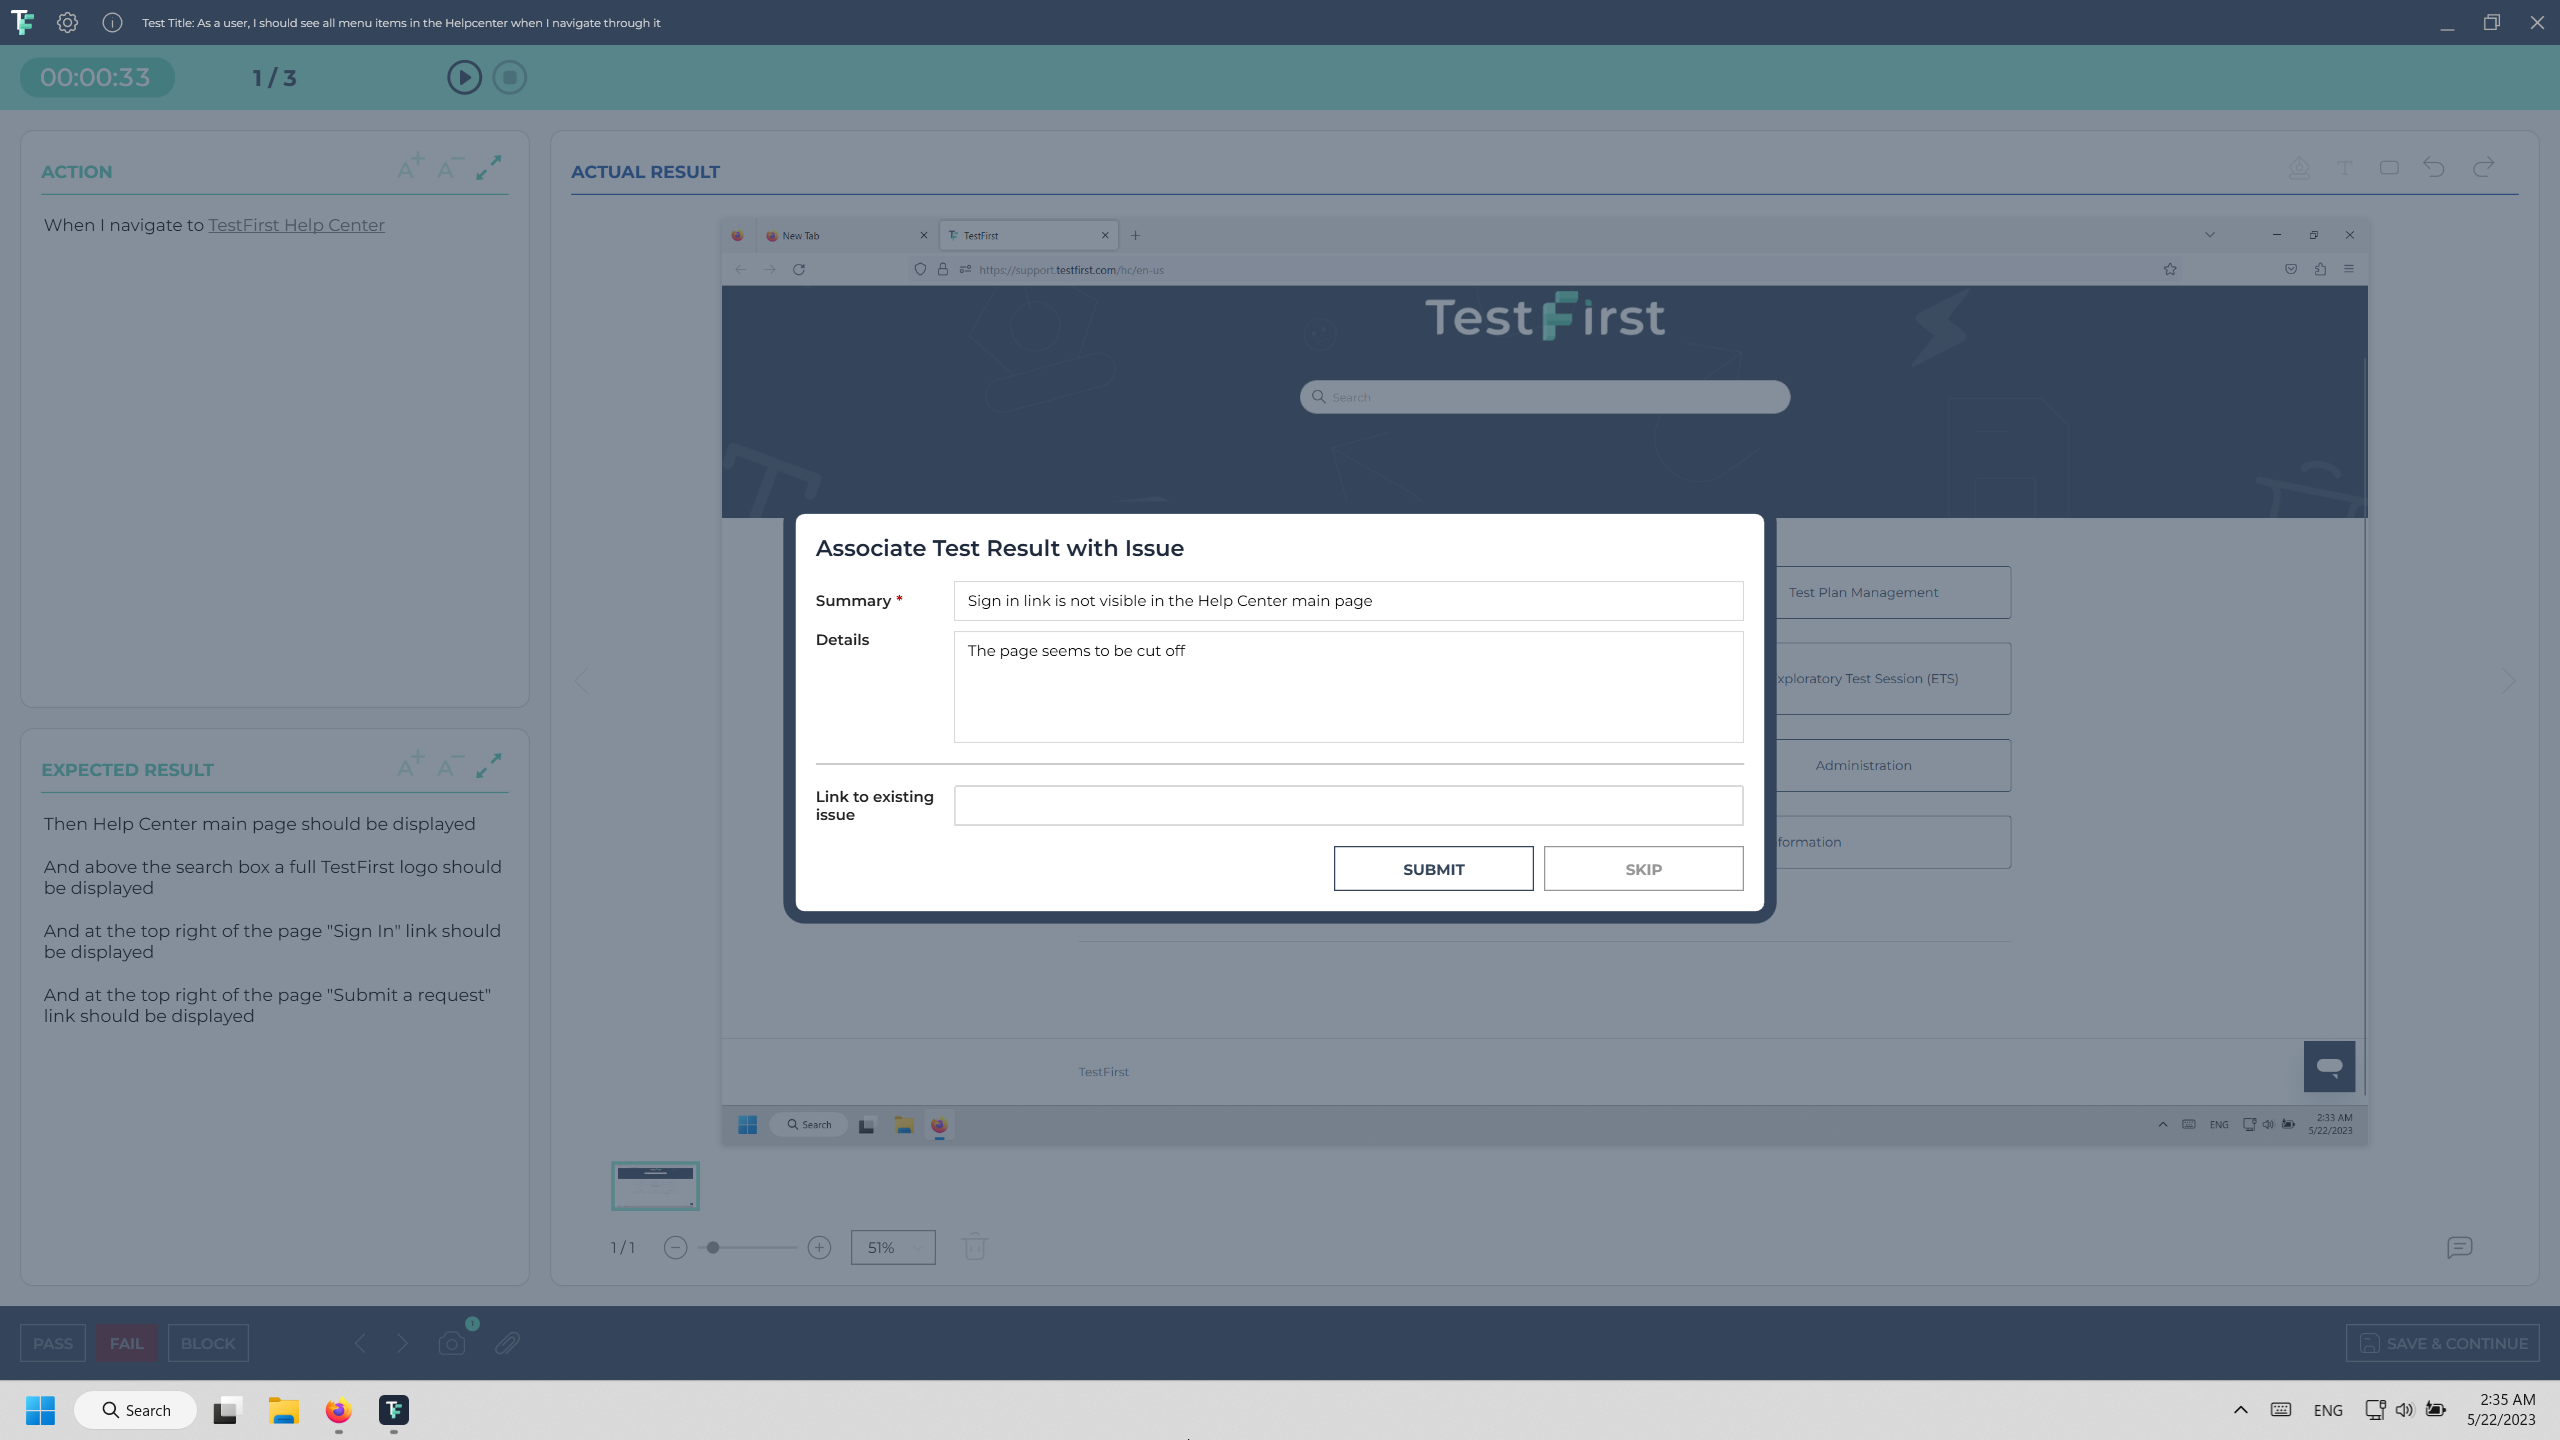
Task: Submit the associated issue
Action: click(1432, 868)
